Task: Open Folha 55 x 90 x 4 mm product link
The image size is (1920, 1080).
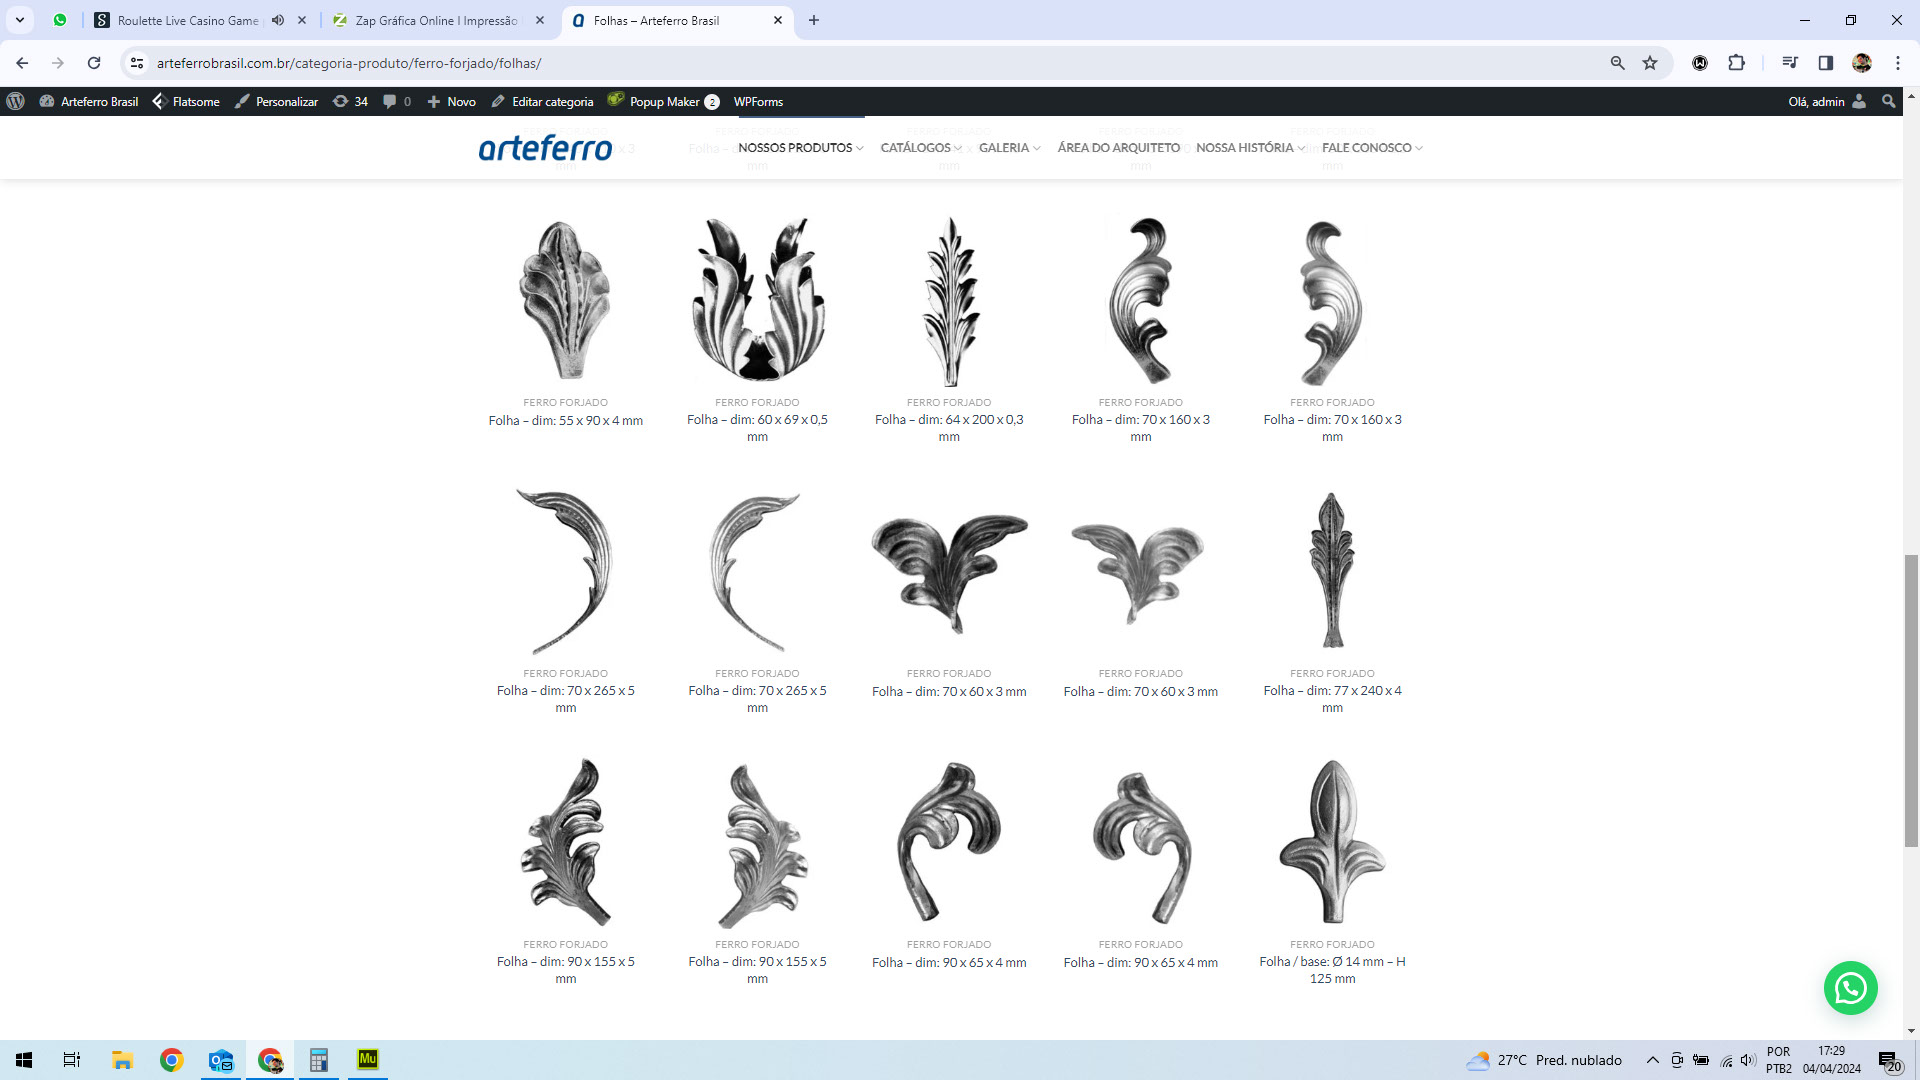Action: [565, 420]
